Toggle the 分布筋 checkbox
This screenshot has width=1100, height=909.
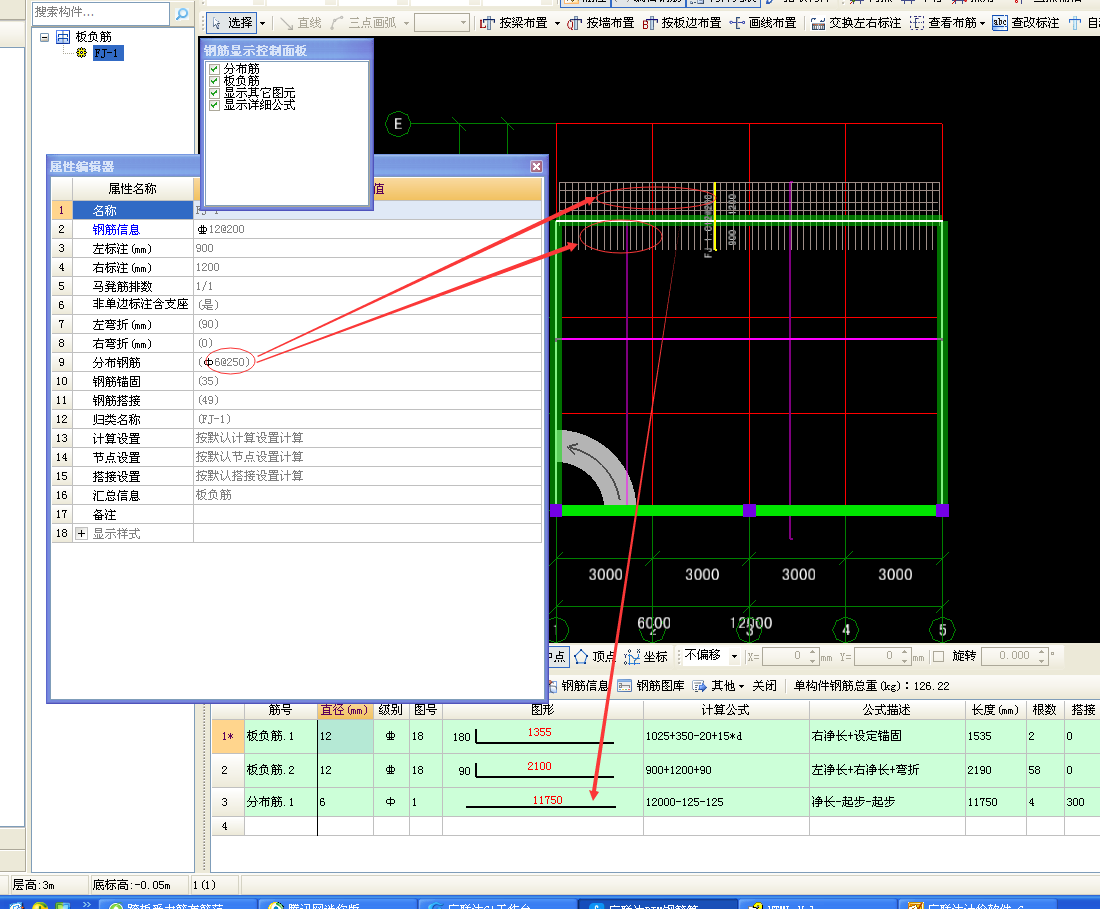point(215,69)
